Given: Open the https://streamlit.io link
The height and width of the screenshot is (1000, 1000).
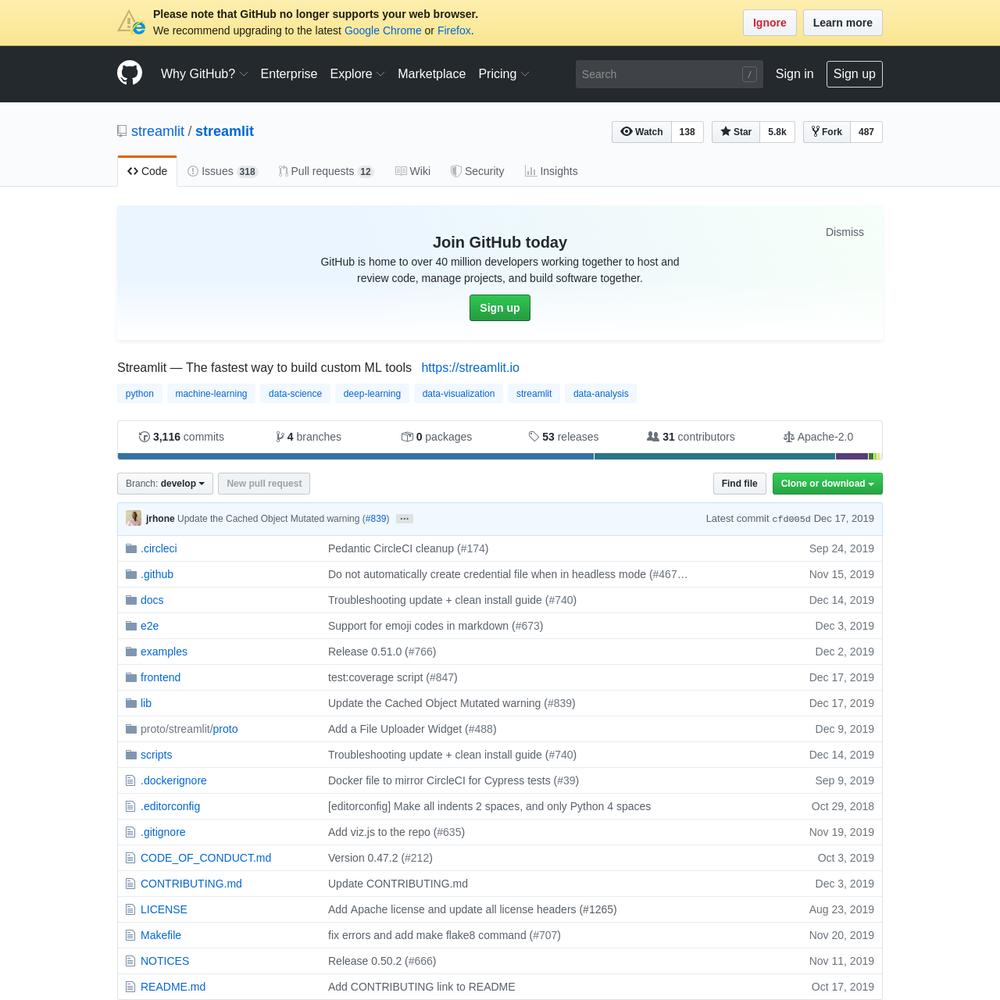Looking at the screenshot, I should (x=470, y=367).
